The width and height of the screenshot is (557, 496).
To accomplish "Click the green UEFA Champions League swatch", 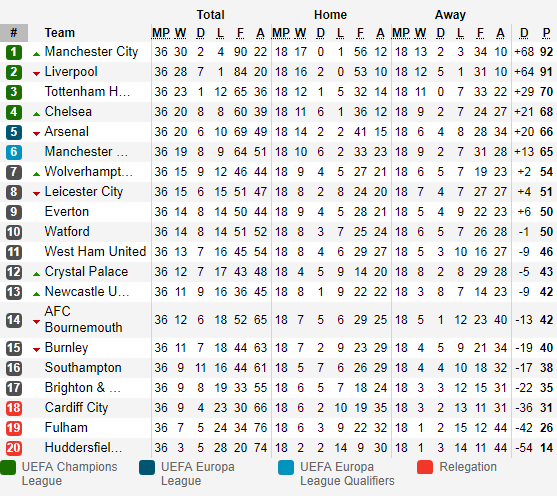I will (8, 468).
